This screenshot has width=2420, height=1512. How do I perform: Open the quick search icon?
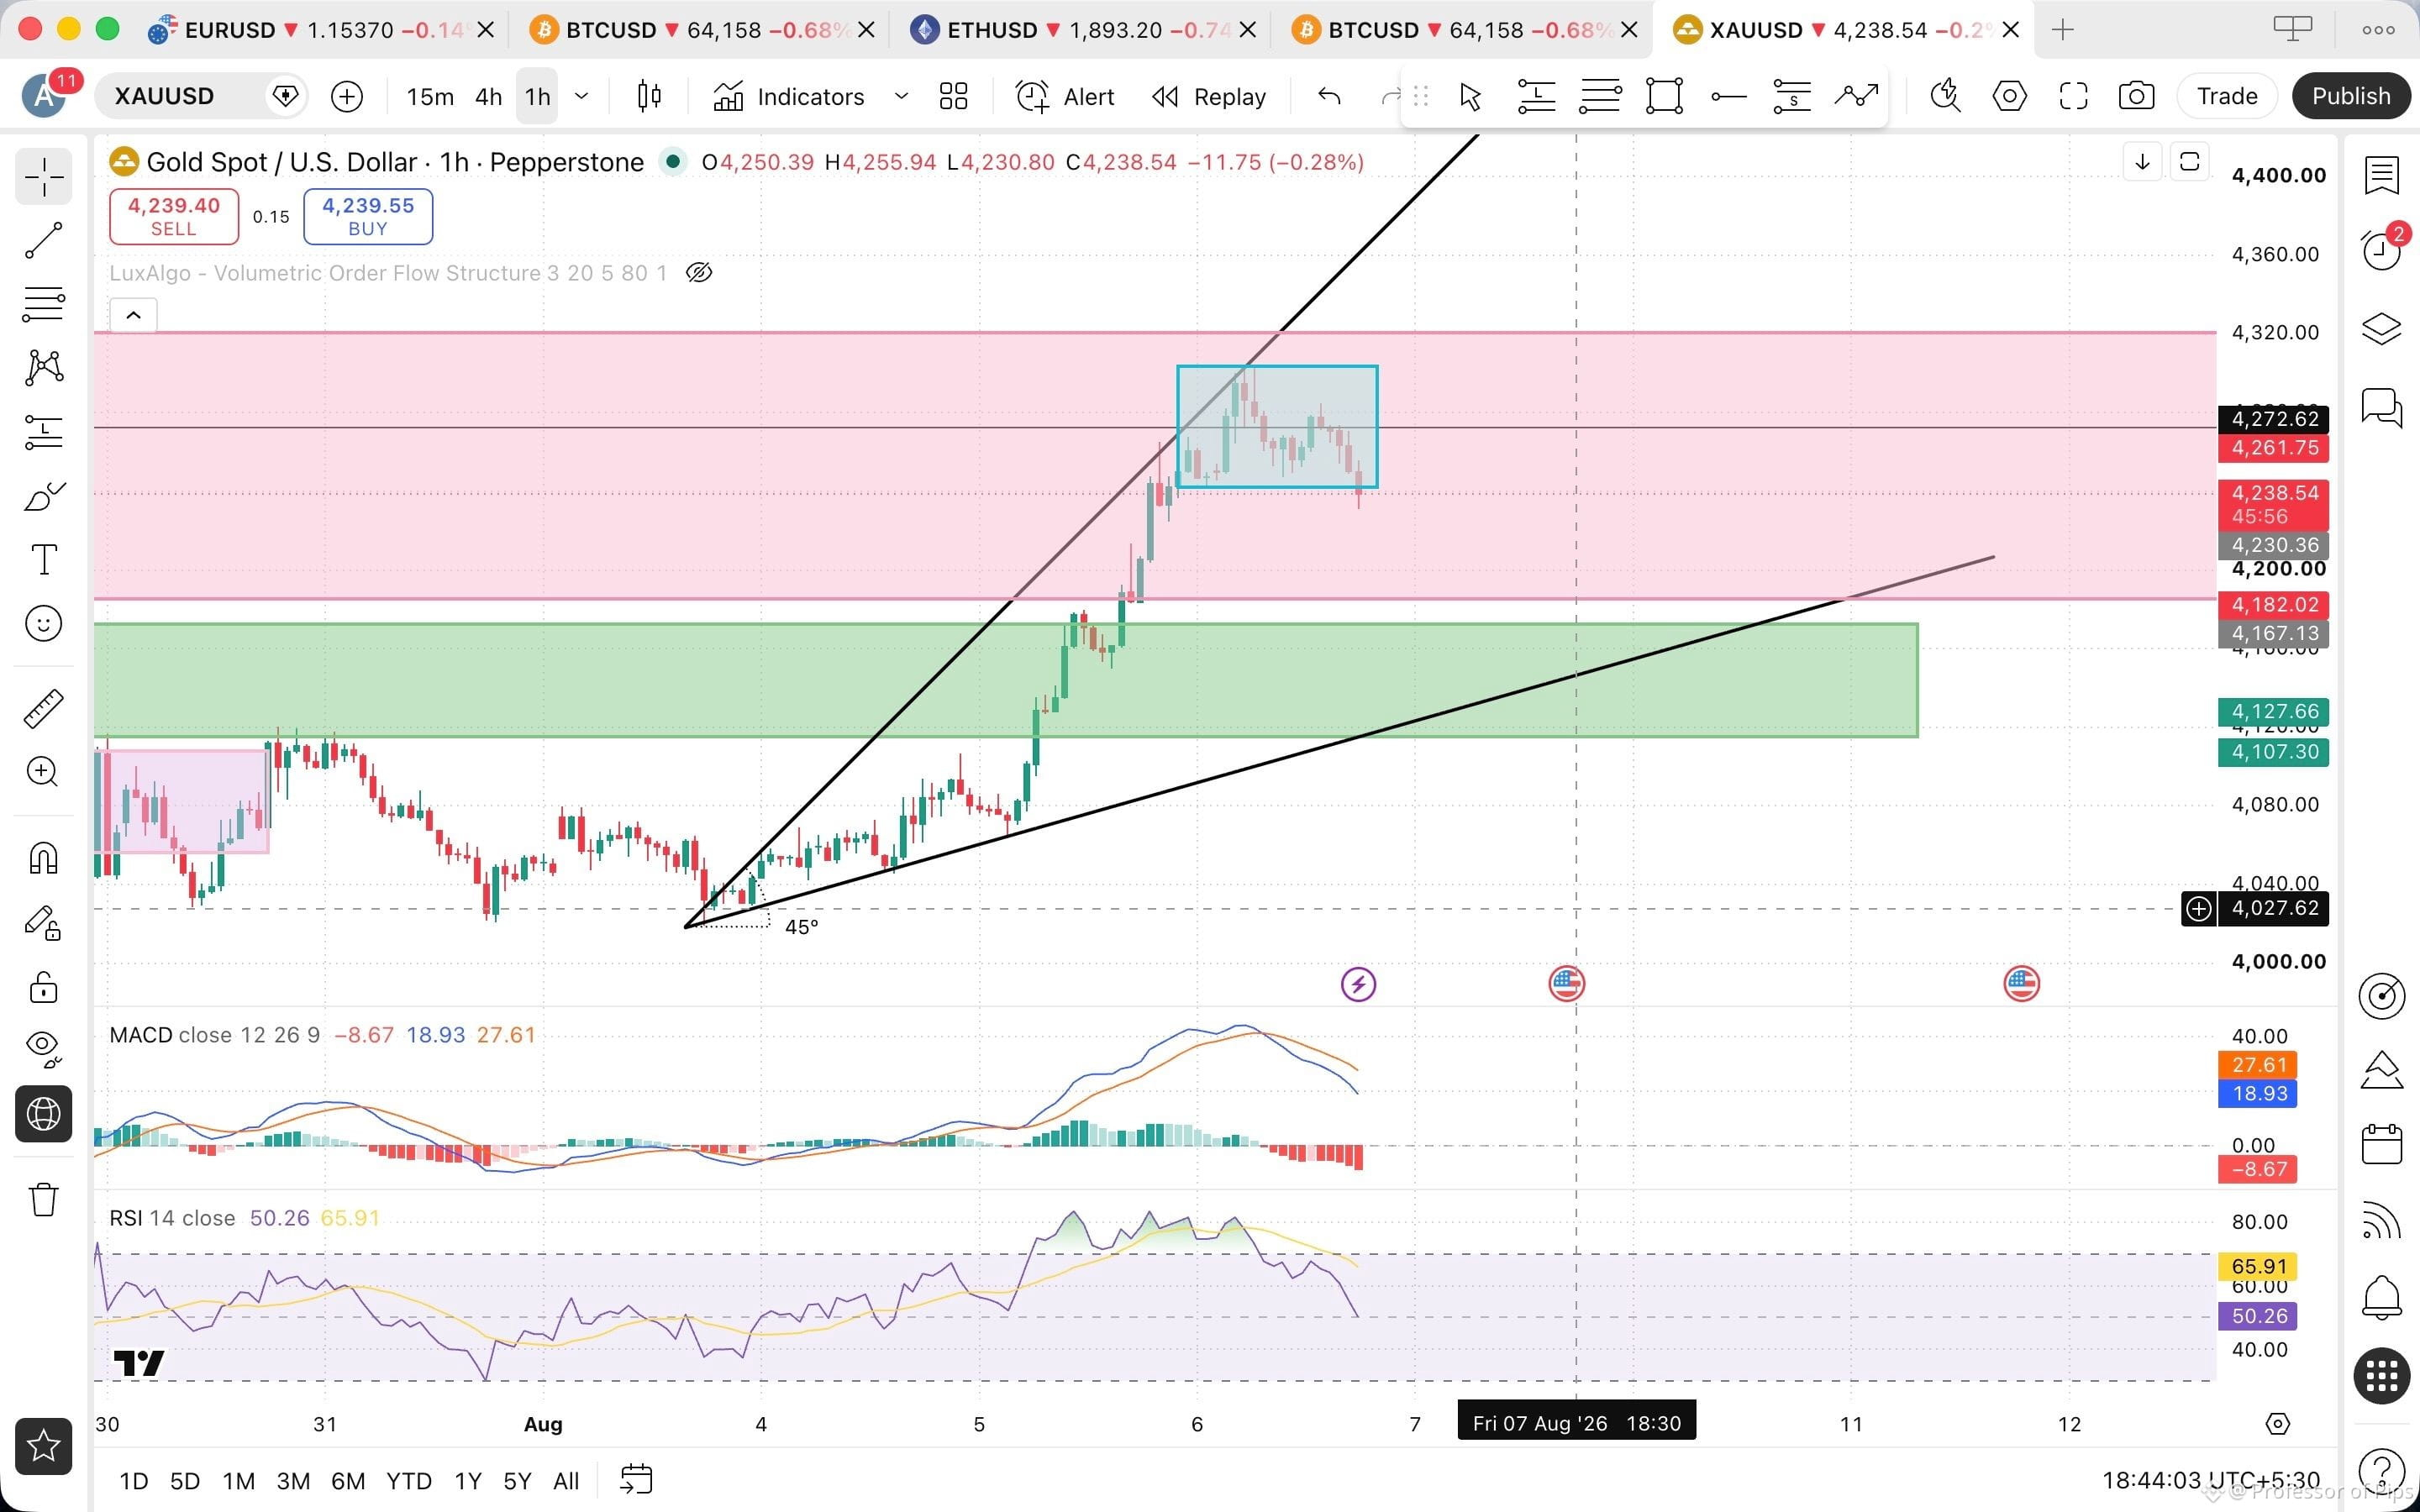[1945, 96]
